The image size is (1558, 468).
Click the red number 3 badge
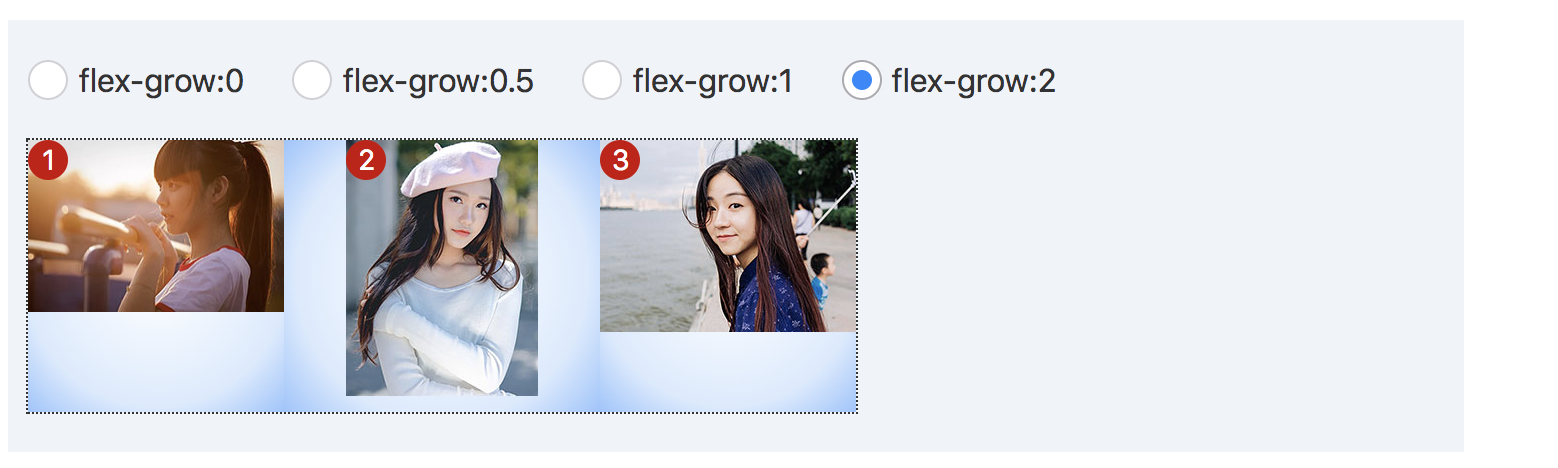[x=620, y=160]
